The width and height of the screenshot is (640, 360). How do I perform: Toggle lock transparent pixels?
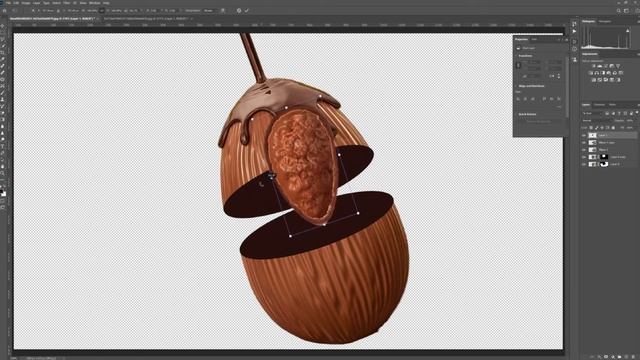(x=591, y=128)
